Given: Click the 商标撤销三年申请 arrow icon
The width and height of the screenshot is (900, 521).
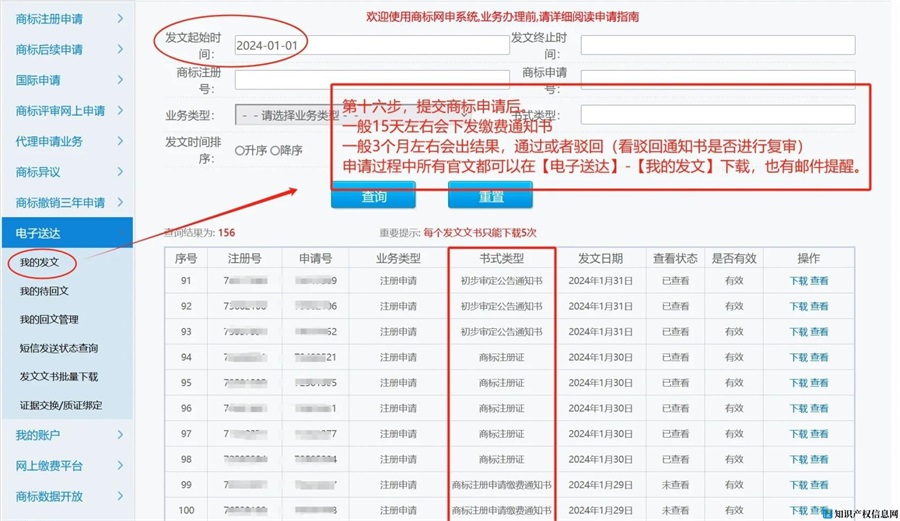Looking at the screenshot, I should tap(120, 202).
